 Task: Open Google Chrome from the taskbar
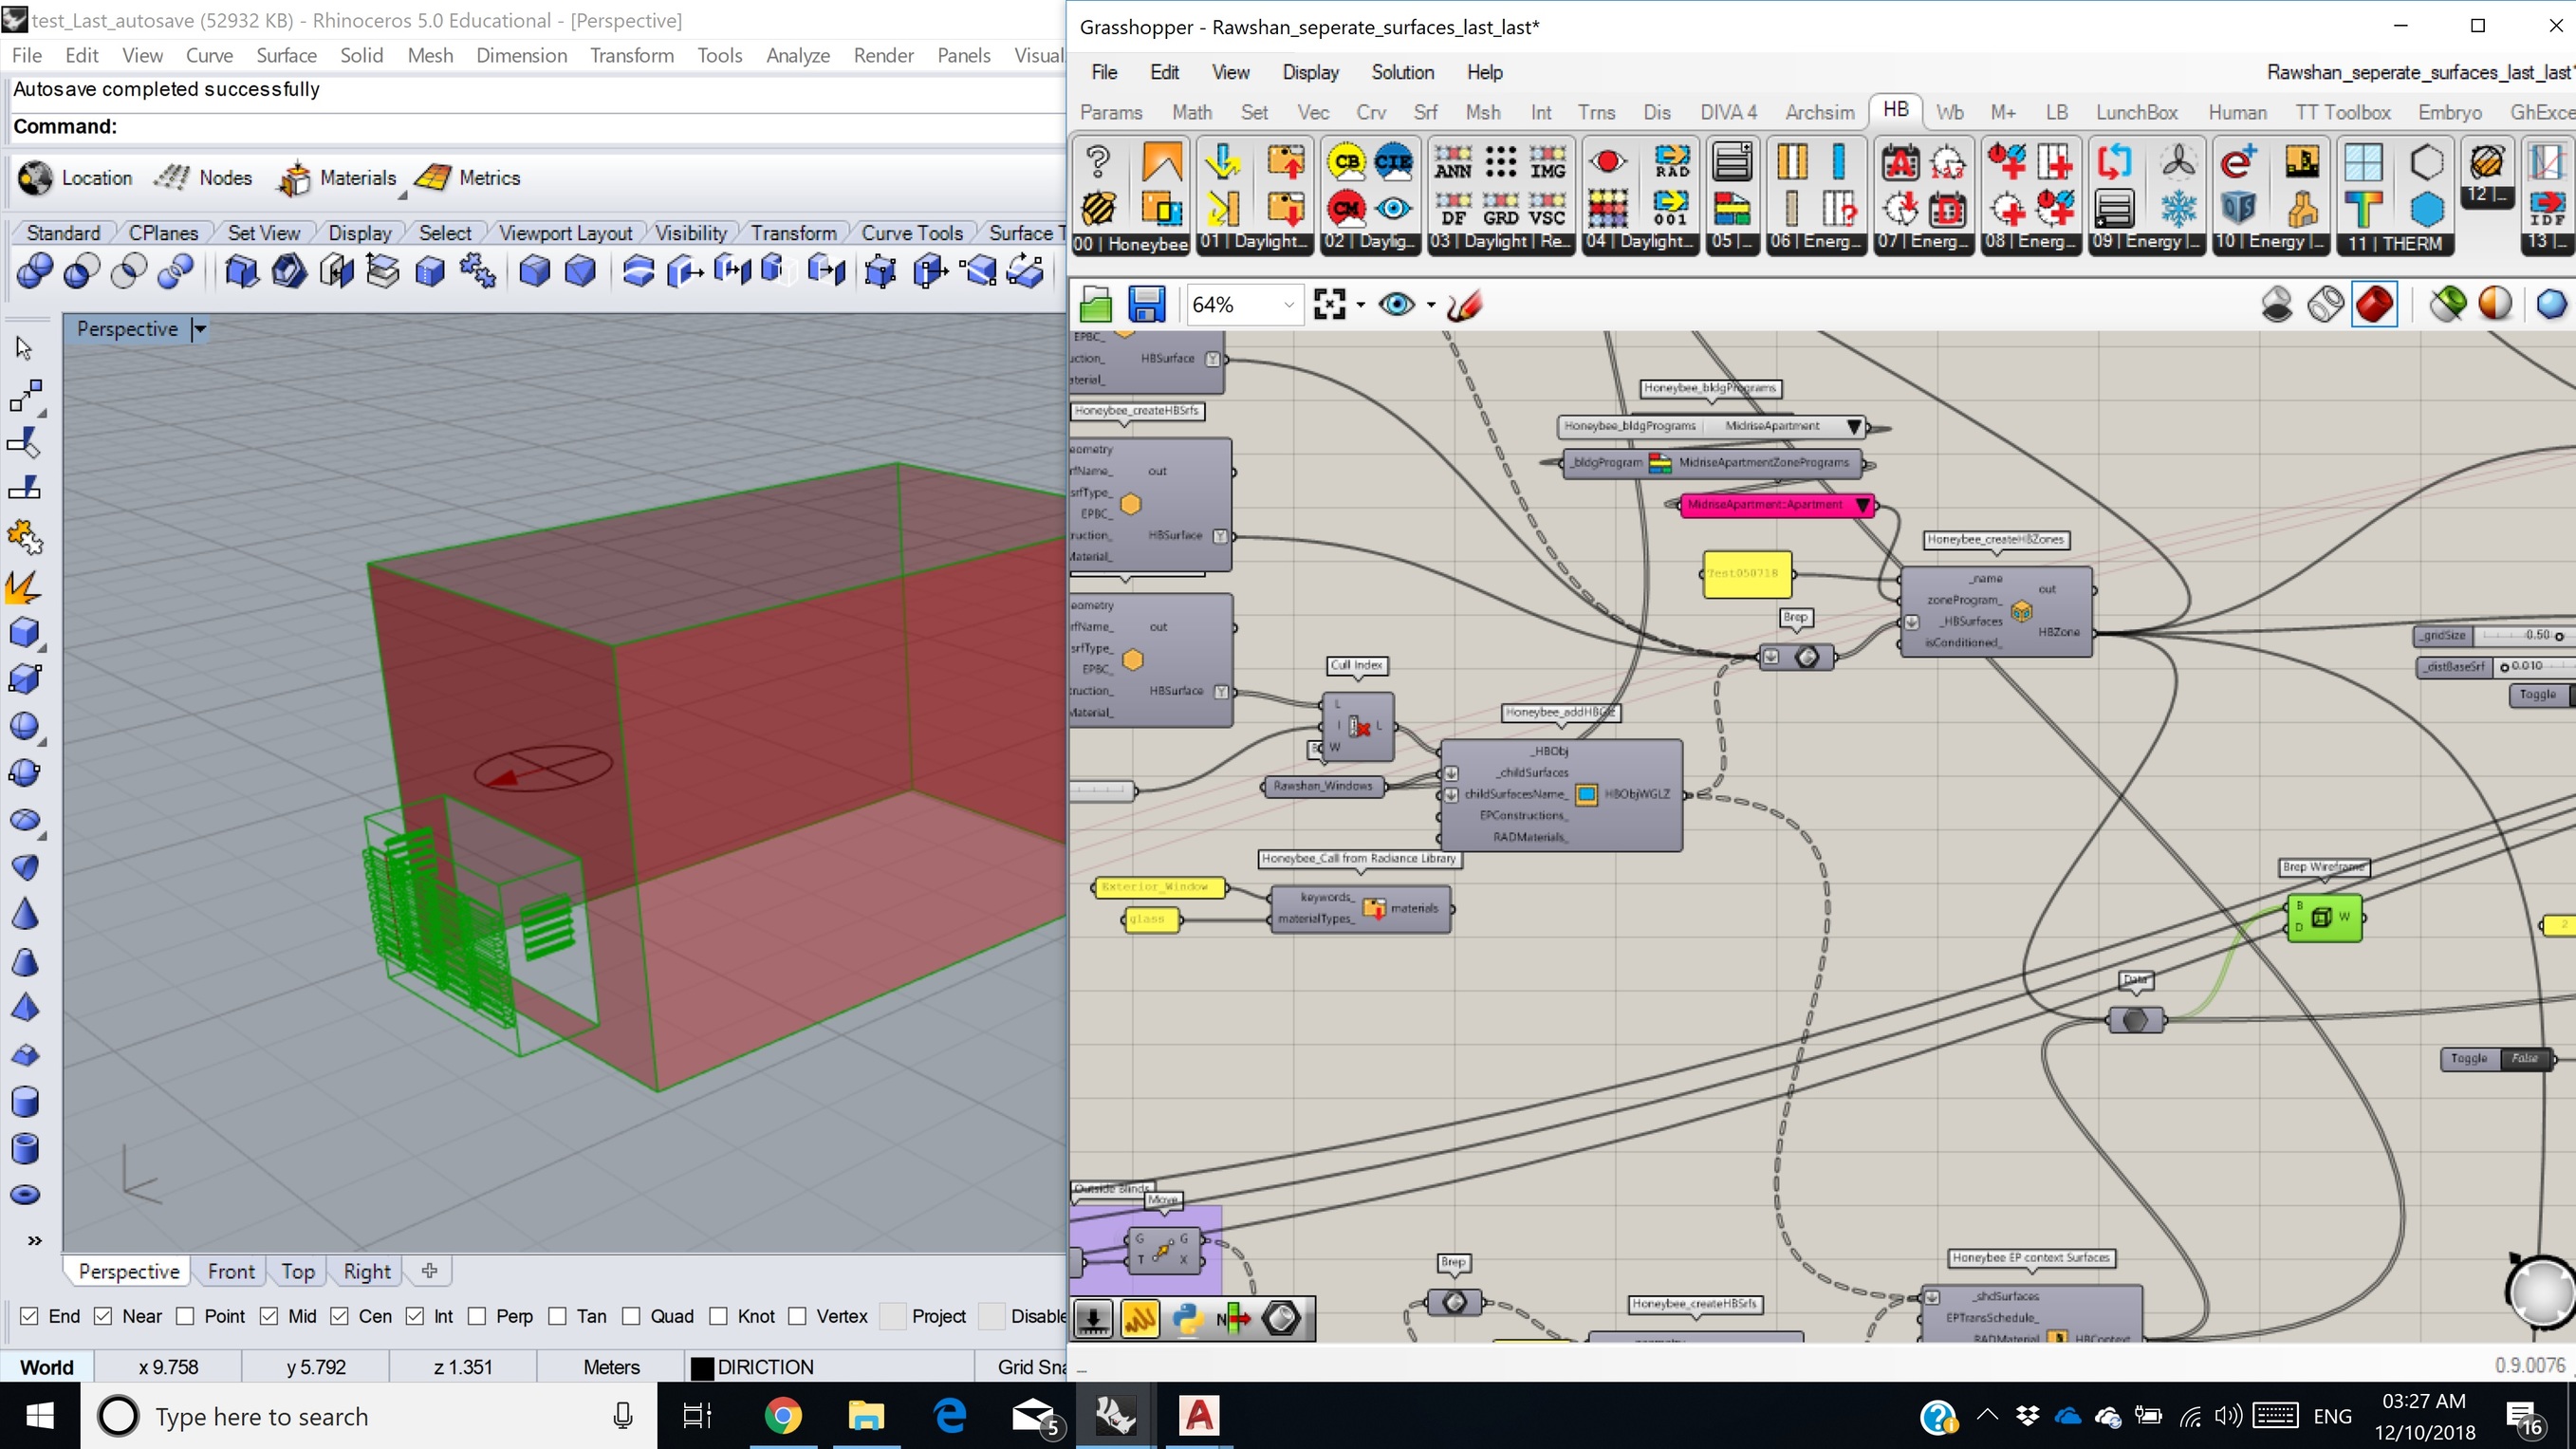pyautogui.click(x=783, y=1416)
